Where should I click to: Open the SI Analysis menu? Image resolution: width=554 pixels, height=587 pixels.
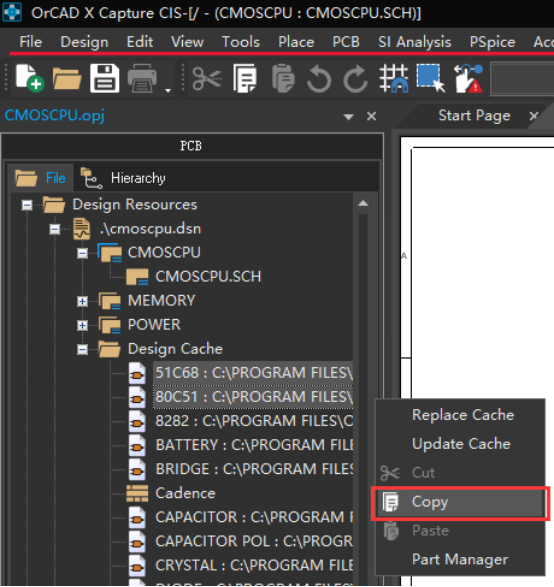[414, 42]
